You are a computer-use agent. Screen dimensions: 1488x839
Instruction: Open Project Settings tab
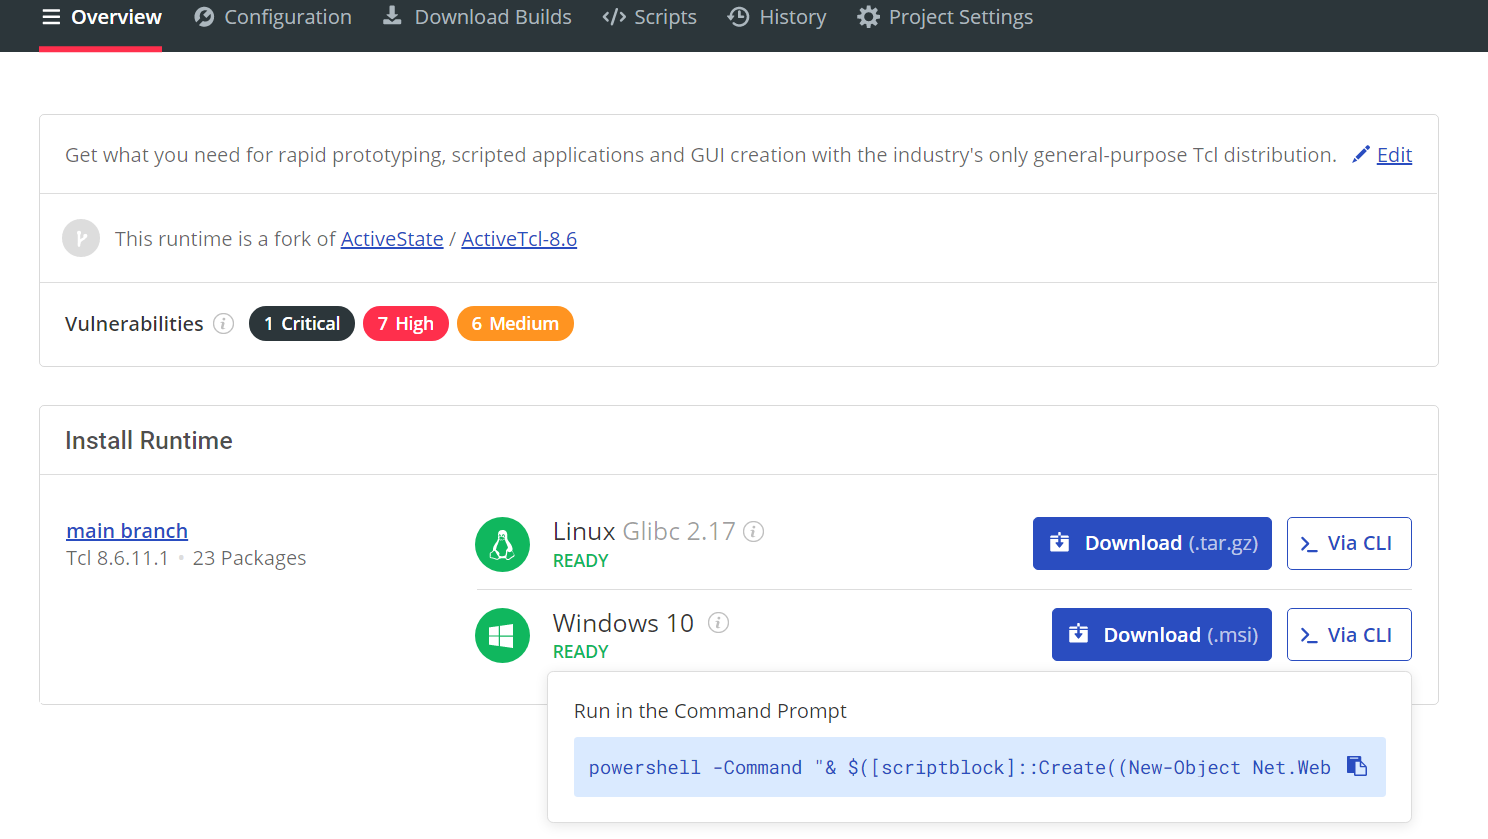click(x=945, y=17)
